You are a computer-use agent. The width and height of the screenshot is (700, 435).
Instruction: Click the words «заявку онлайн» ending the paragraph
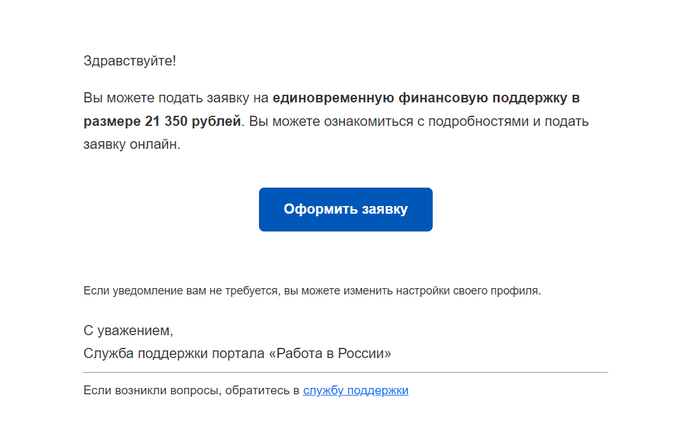[131, 145]
